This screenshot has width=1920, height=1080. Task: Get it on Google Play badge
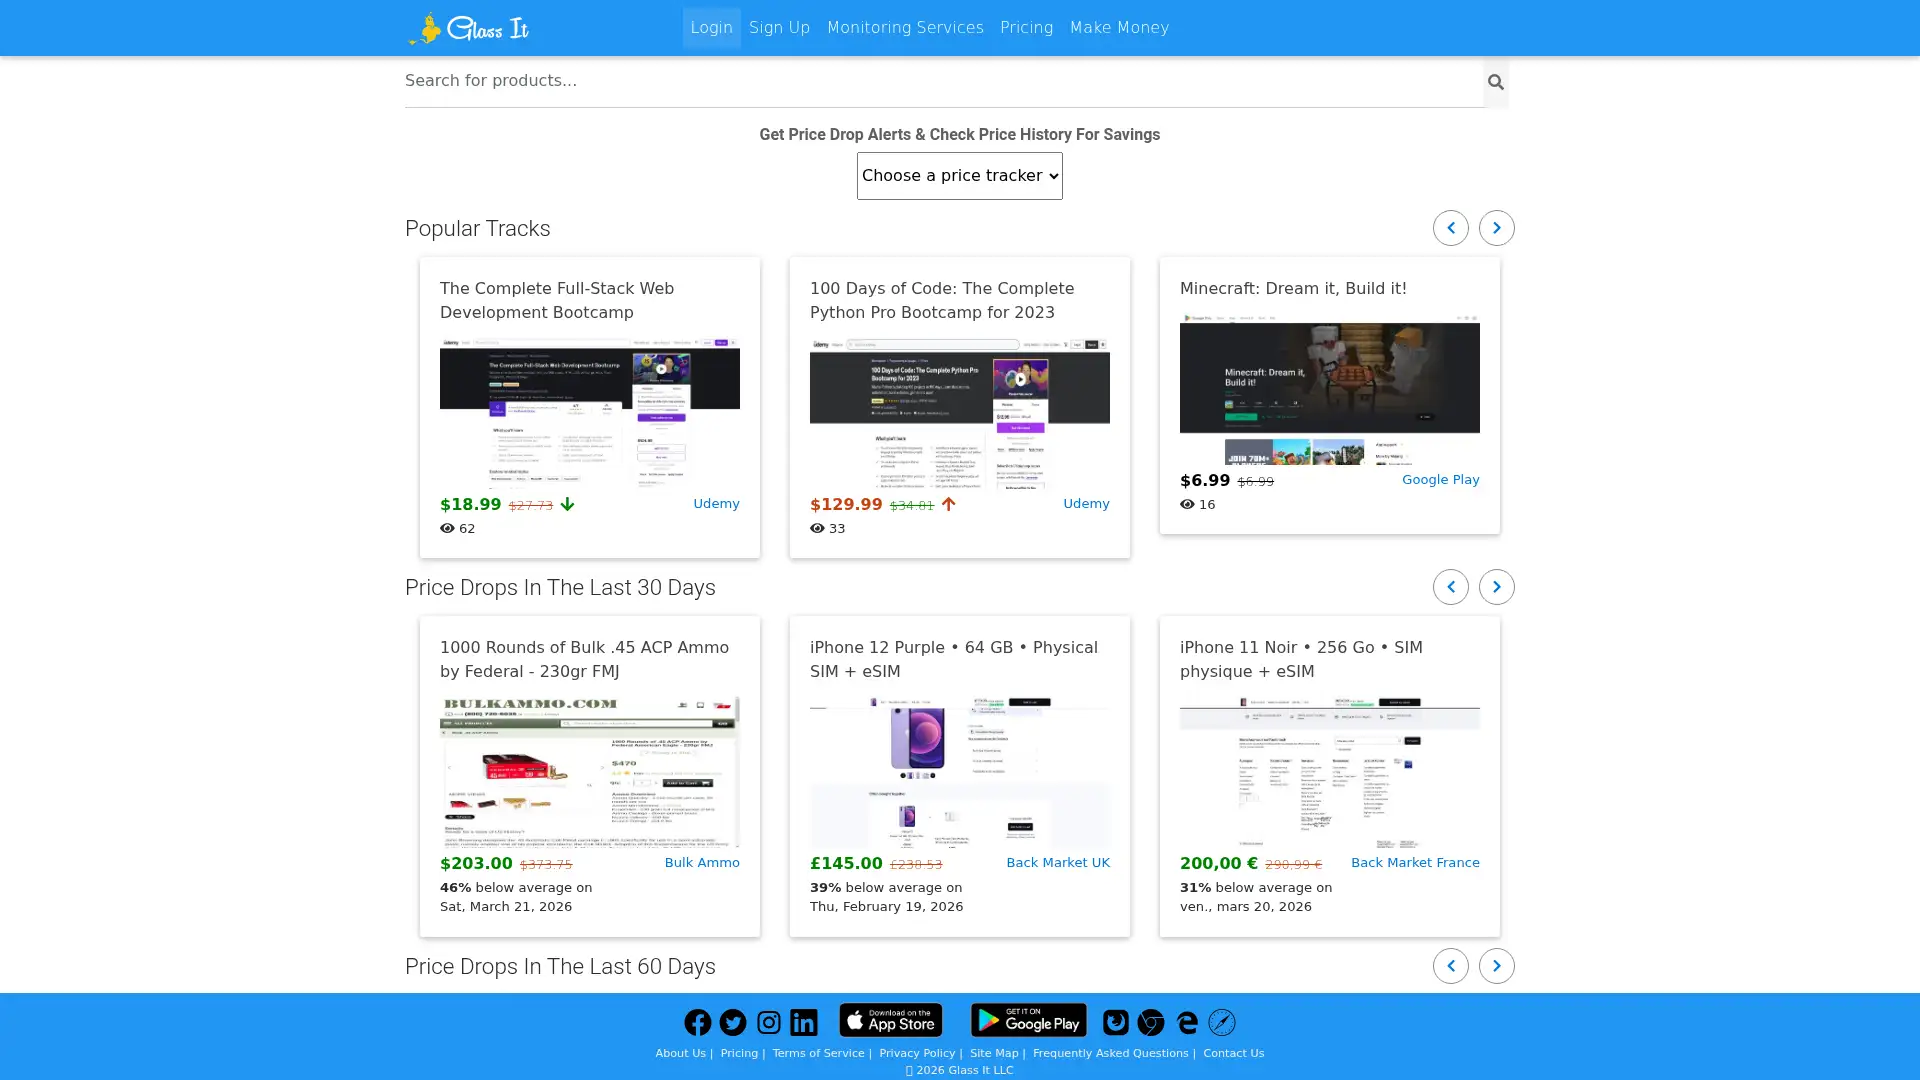1028,1020
